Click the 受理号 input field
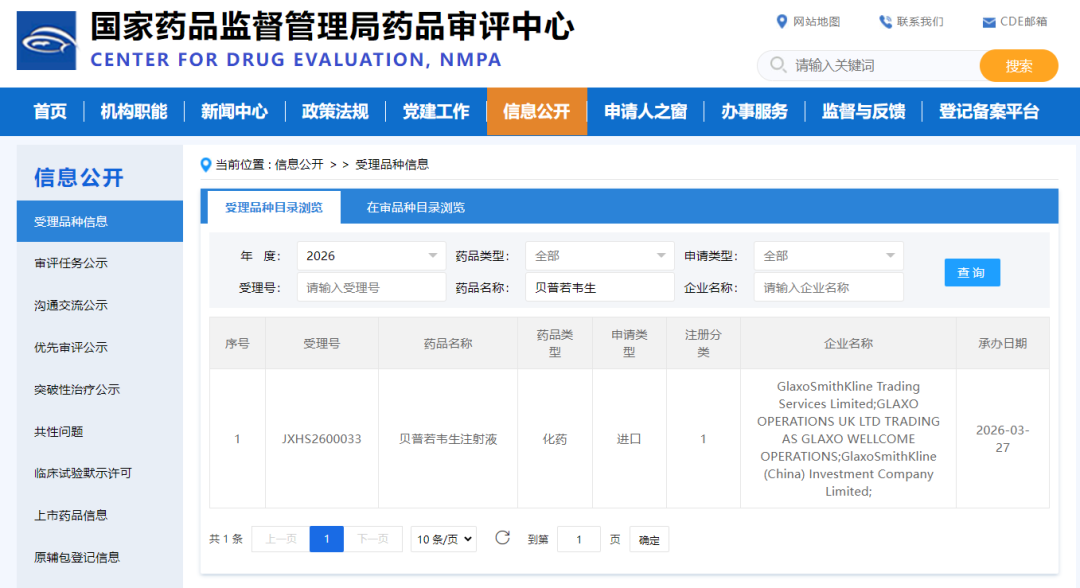This screenshot has width=1080, height=588. tap(371, 288)
